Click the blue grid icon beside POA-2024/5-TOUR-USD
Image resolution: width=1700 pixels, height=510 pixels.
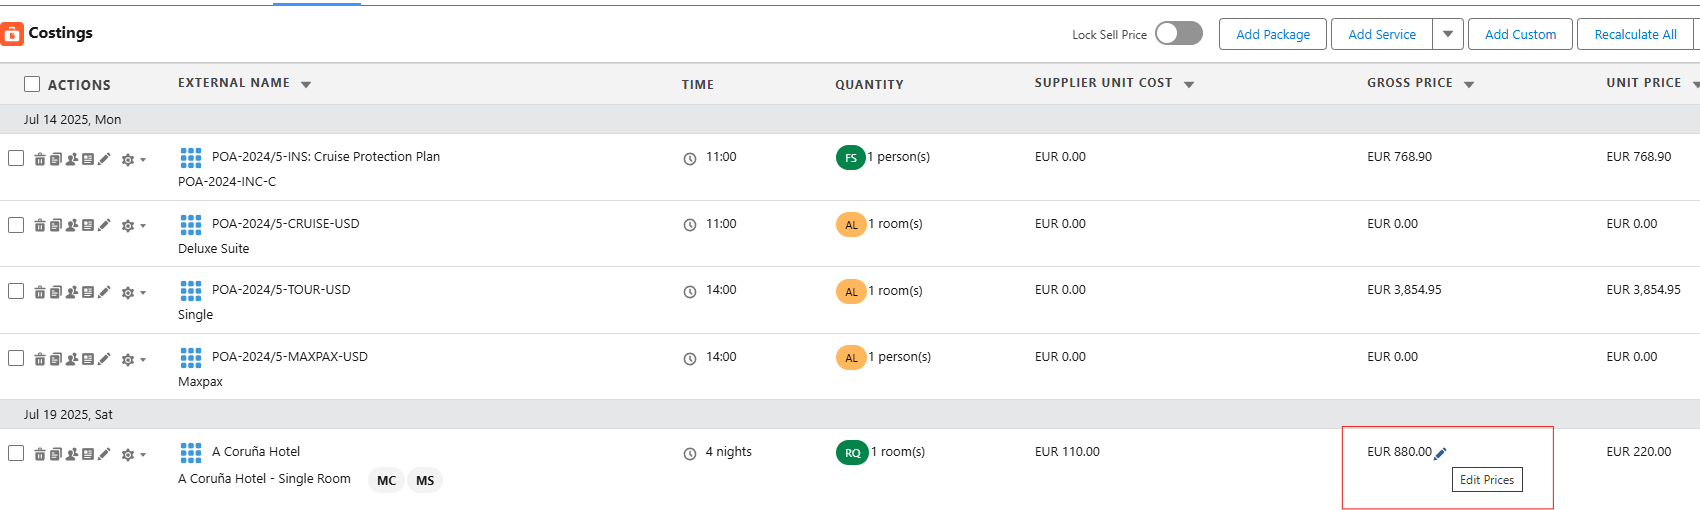pyautogui.click(x=190, y=291)
